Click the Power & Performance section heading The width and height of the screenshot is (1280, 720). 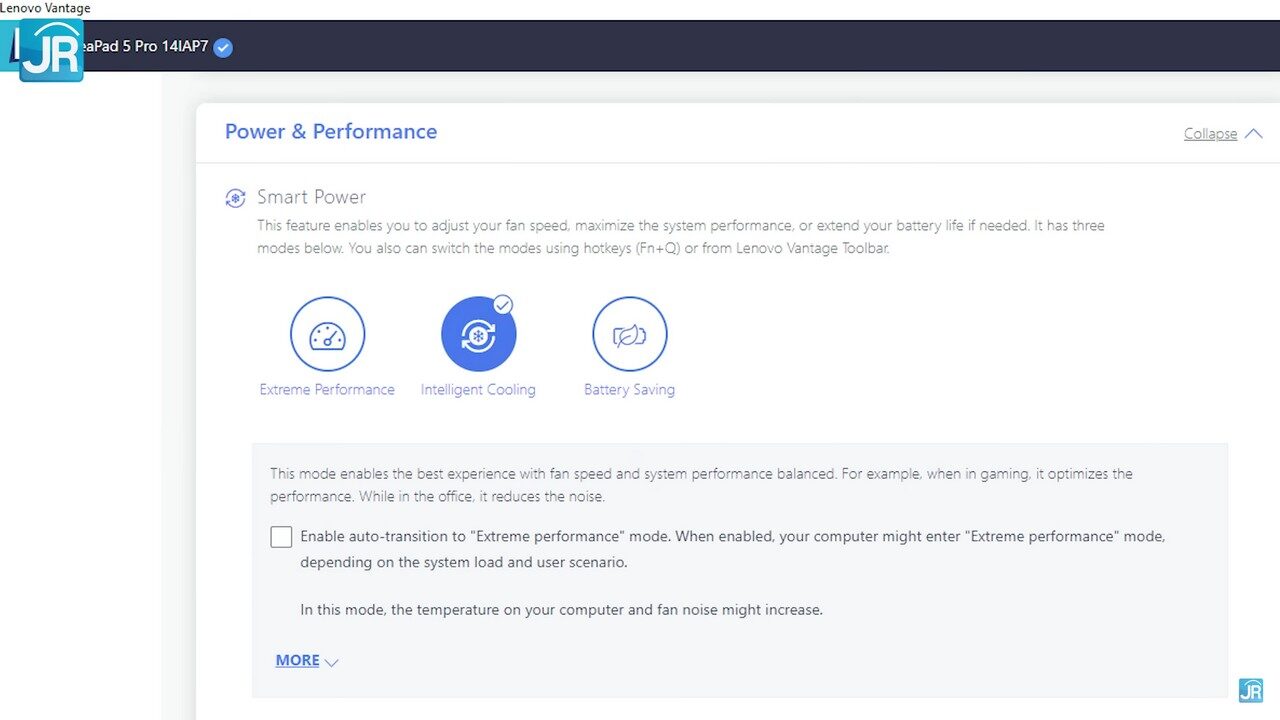[331, 132]
